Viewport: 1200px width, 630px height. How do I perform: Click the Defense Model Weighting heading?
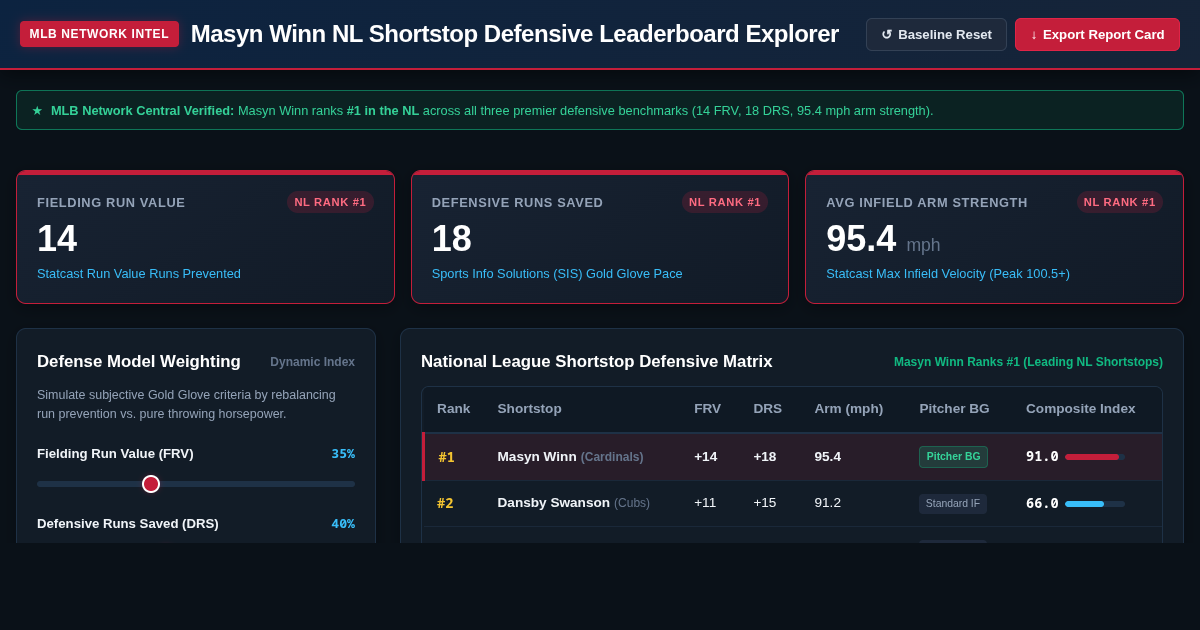139,362
